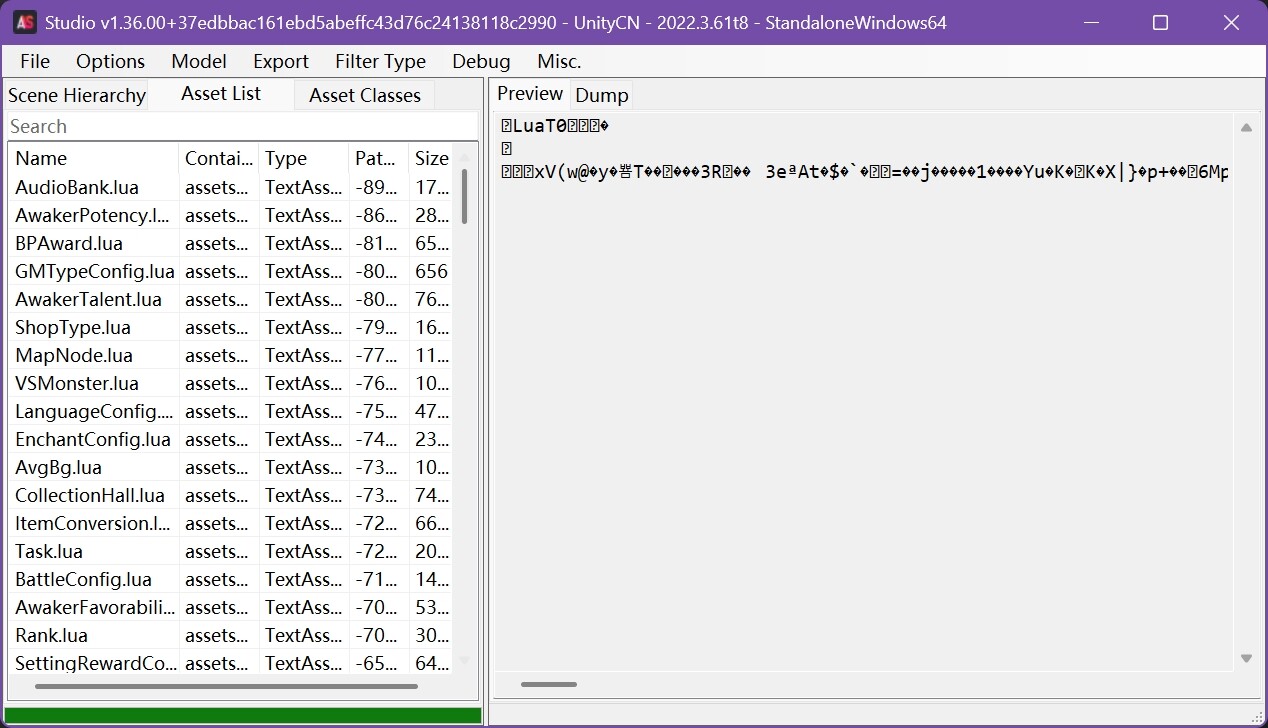Open the File menu
The width and height of the screenshot is (1268, 728).
[35, 61]
